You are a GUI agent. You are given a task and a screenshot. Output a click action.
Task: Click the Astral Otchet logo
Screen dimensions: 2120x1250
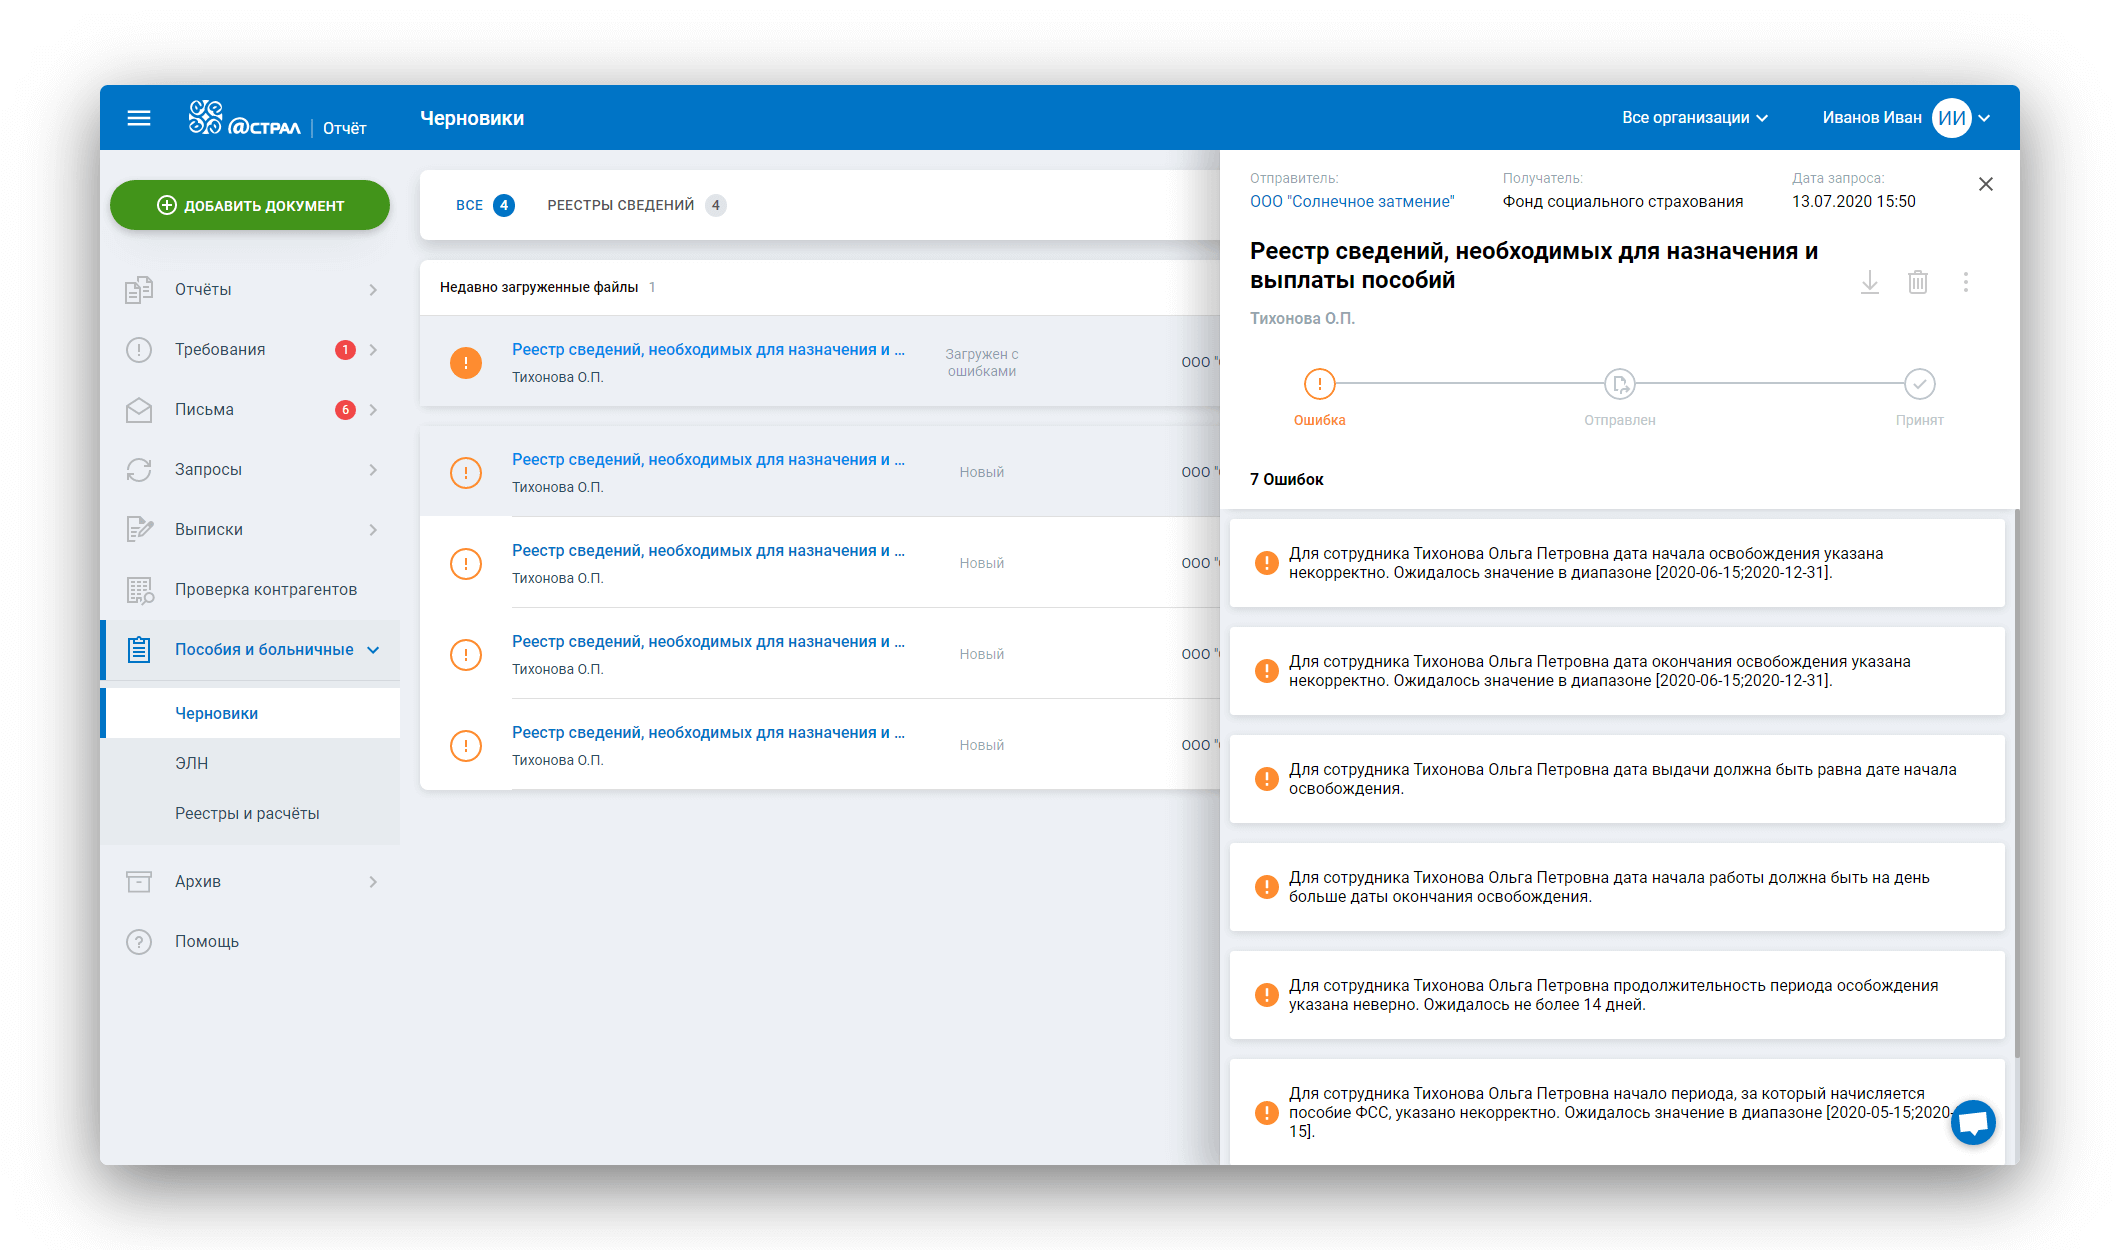[277, 118]
